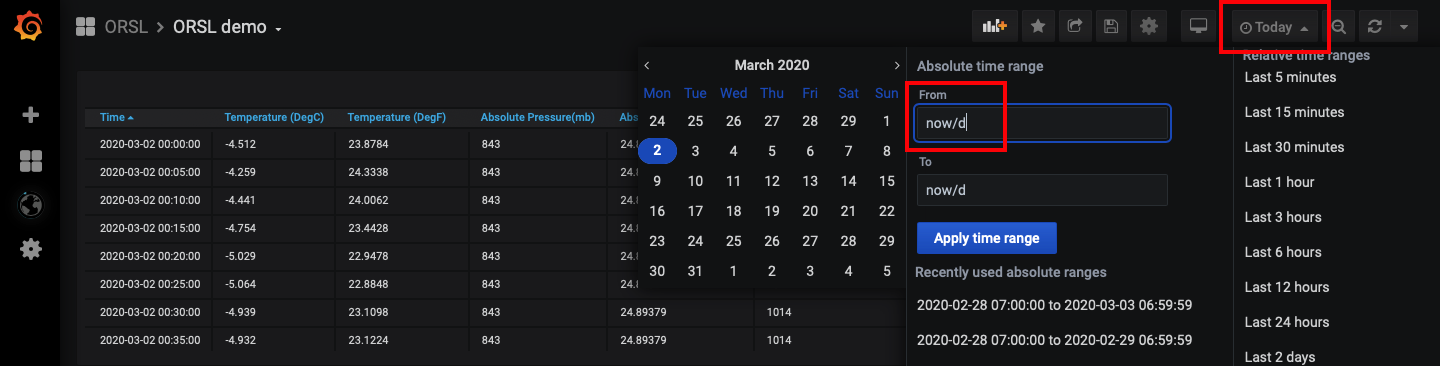Sort by Temperature (DegC) column header
The height and width of the screenshot is (366, 1440).
click(274, 117)
